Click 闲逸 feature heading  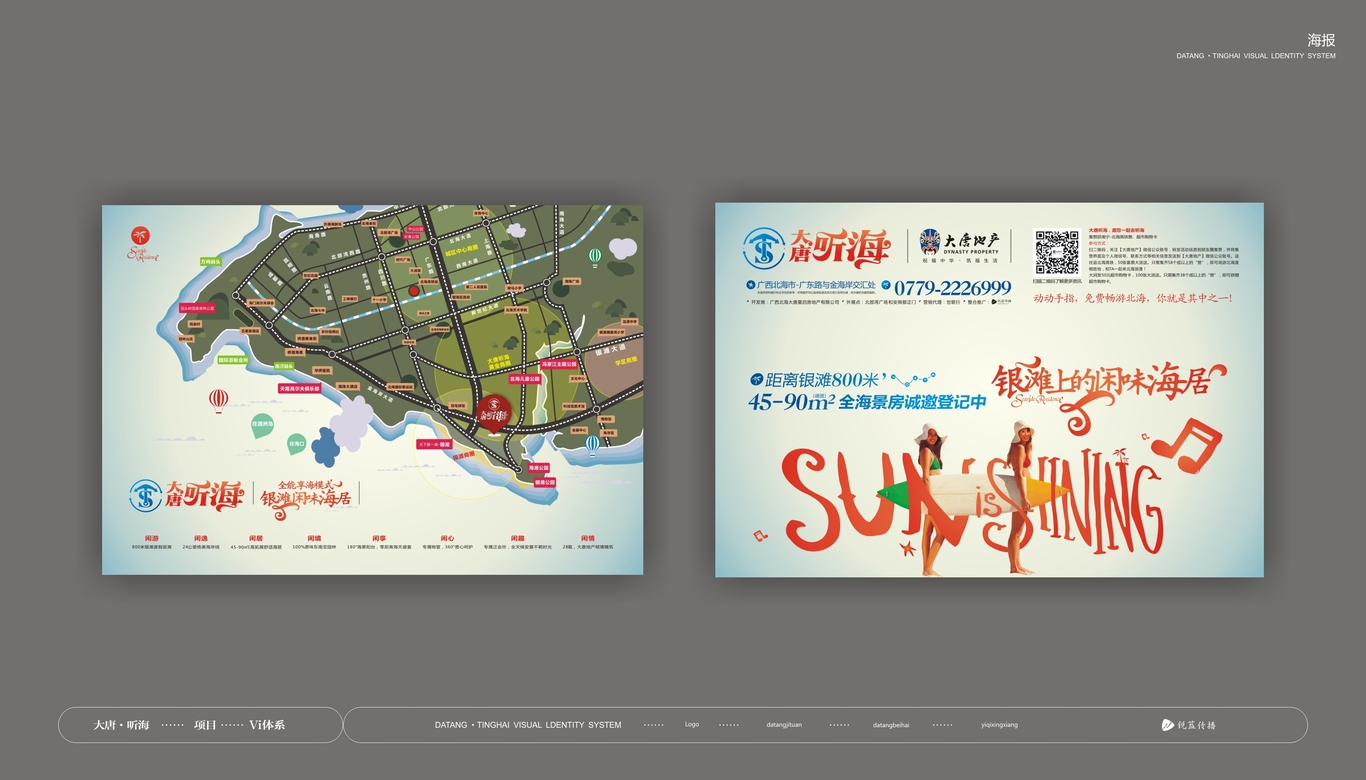point(202,538)
